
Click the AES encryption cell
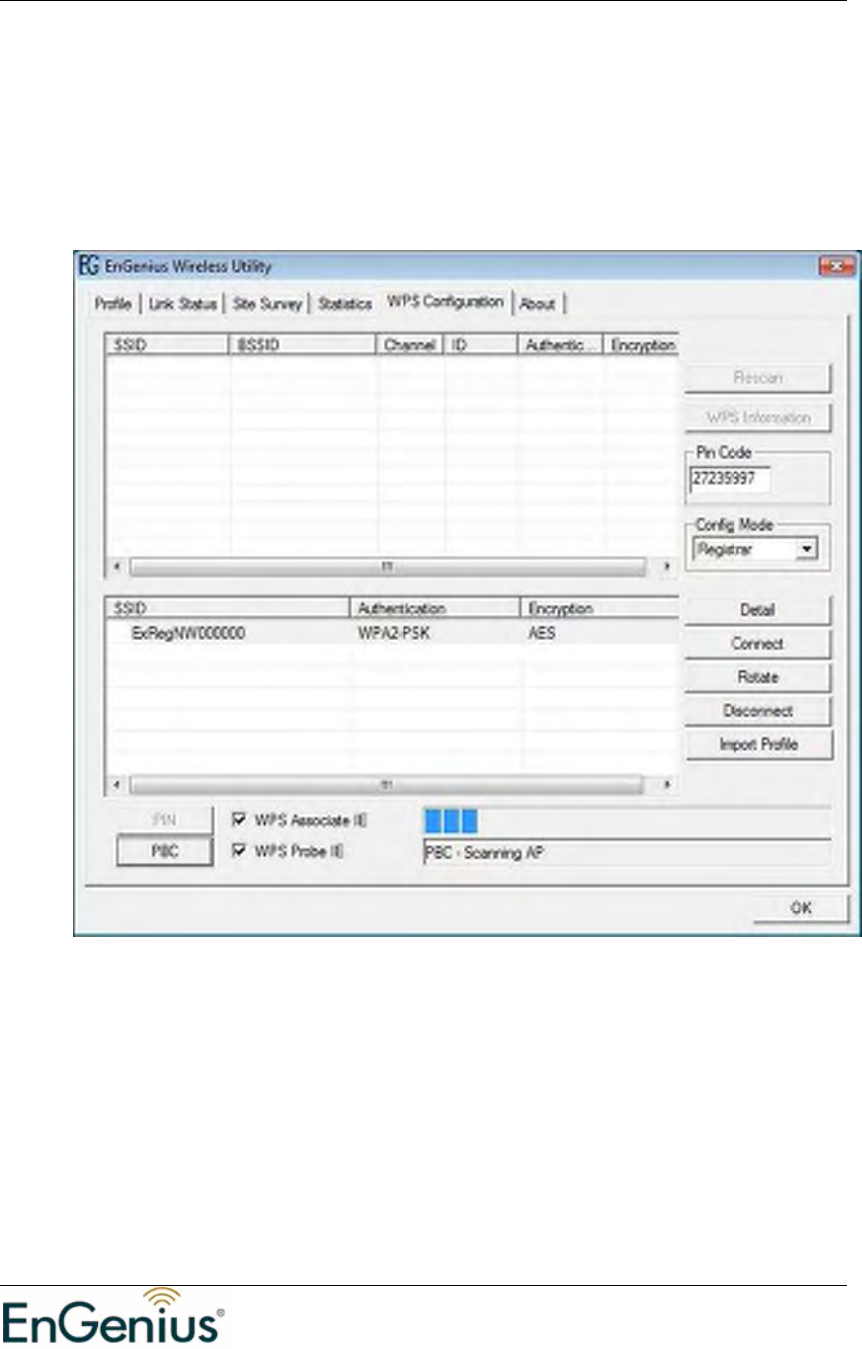(541, 634)
